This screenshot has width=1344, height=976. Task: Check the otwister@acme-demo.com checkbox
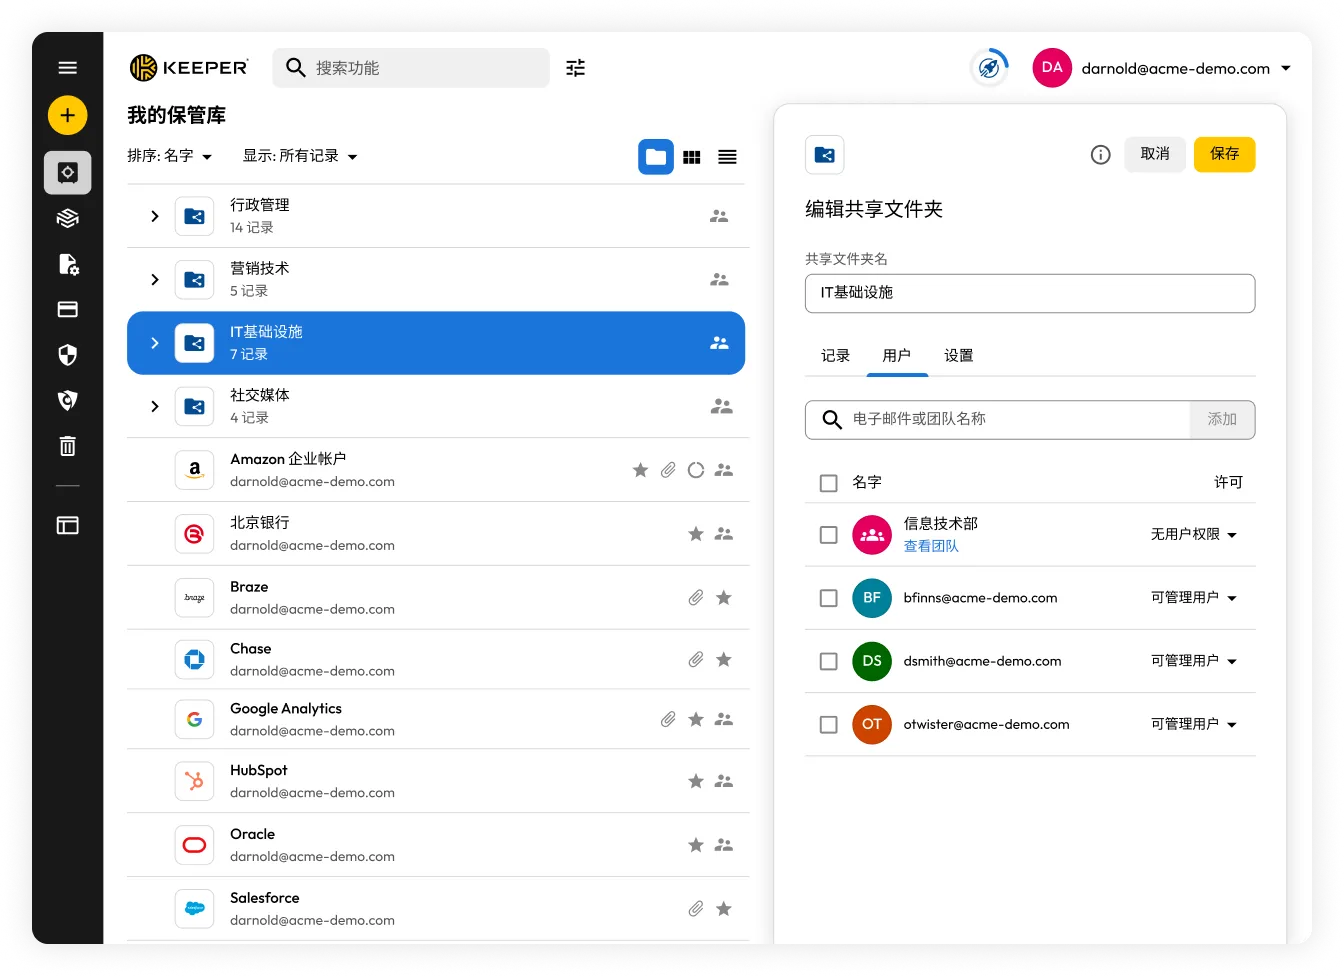point(828,725)
